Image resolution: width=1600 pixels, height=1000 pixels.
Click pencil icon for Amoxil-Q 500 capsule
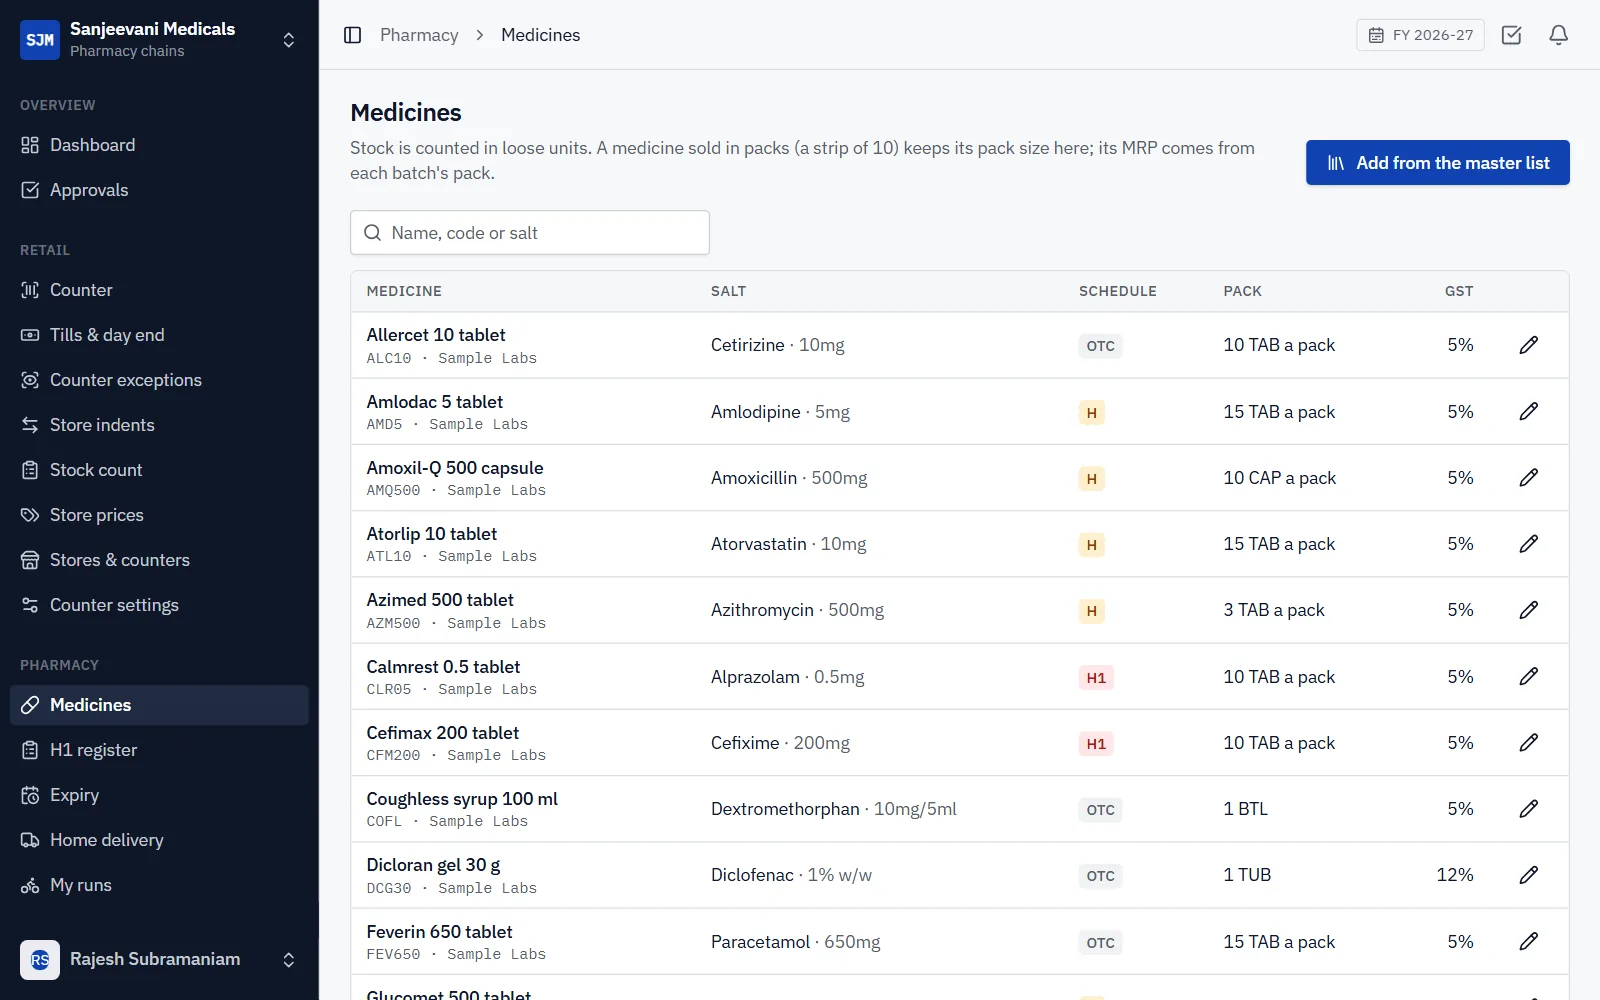coord(1528,478)
